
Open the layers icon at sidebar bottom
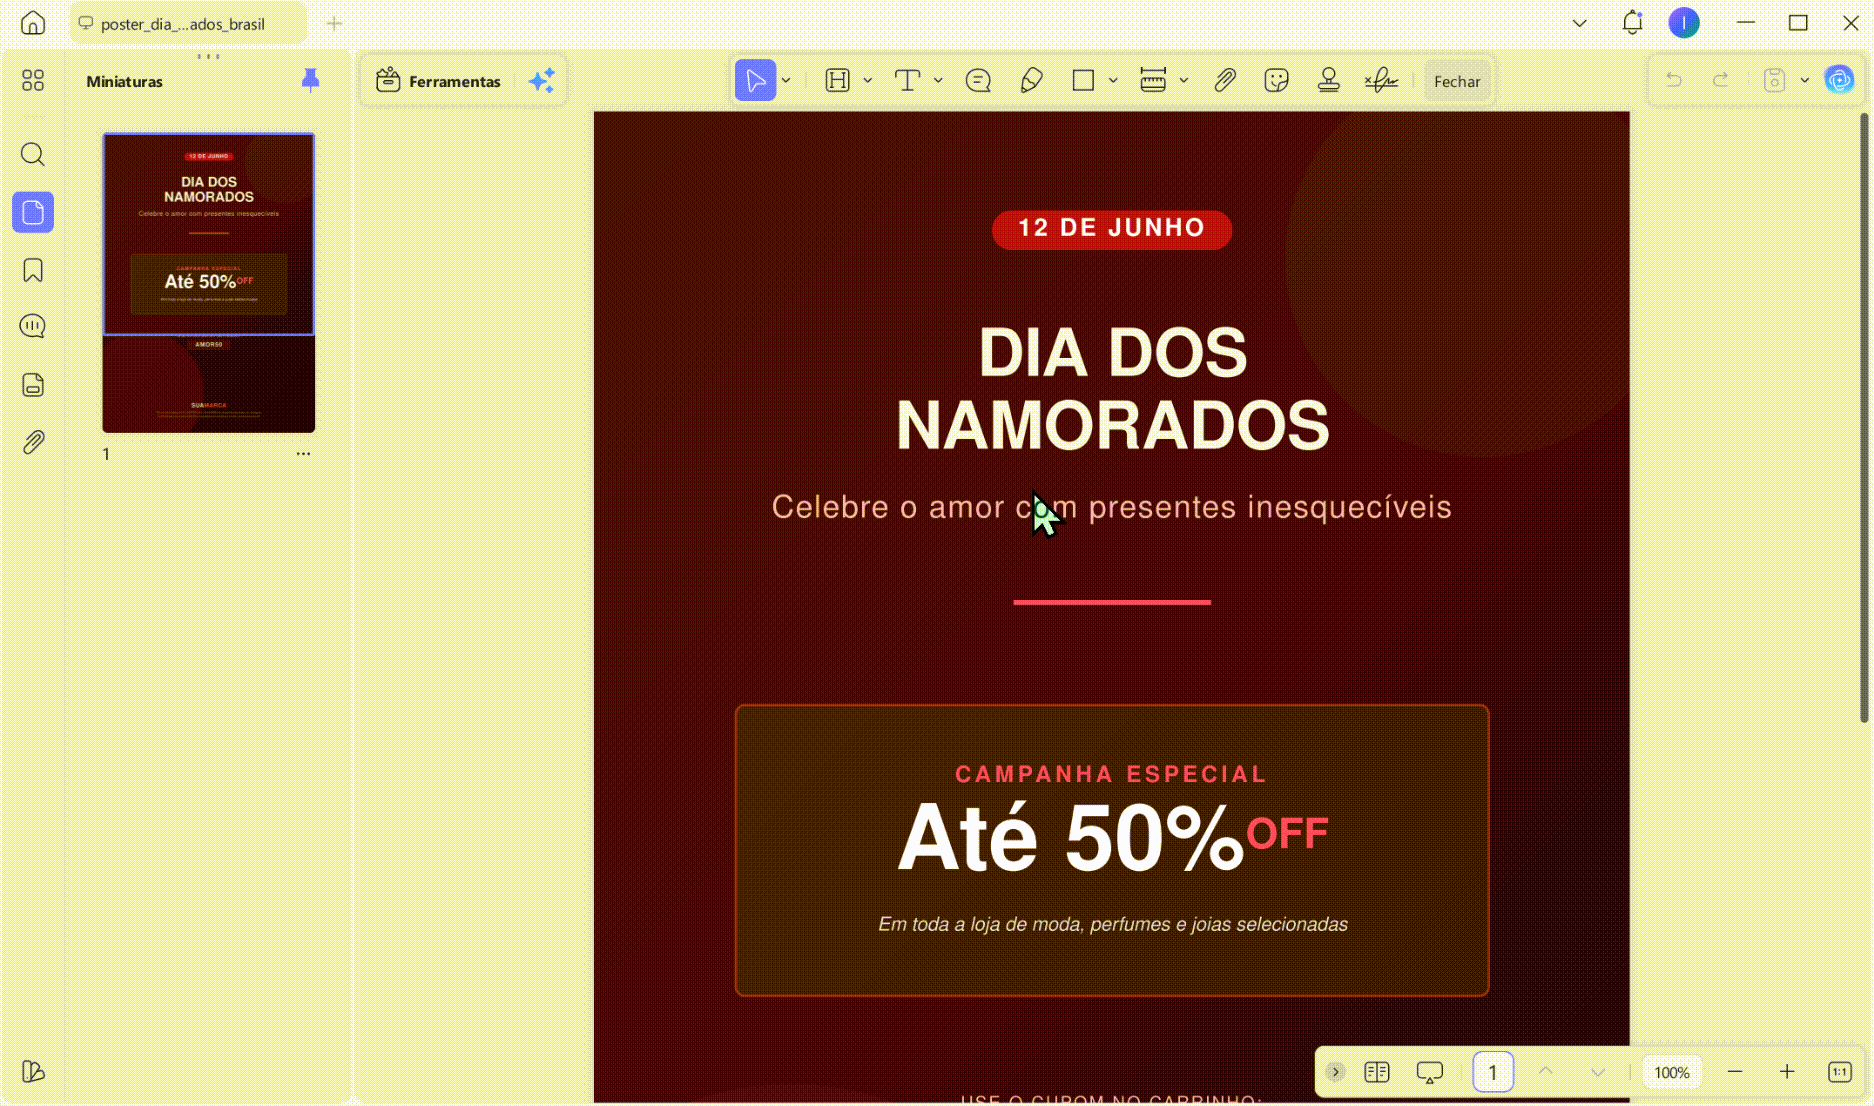click(33, 1071)
